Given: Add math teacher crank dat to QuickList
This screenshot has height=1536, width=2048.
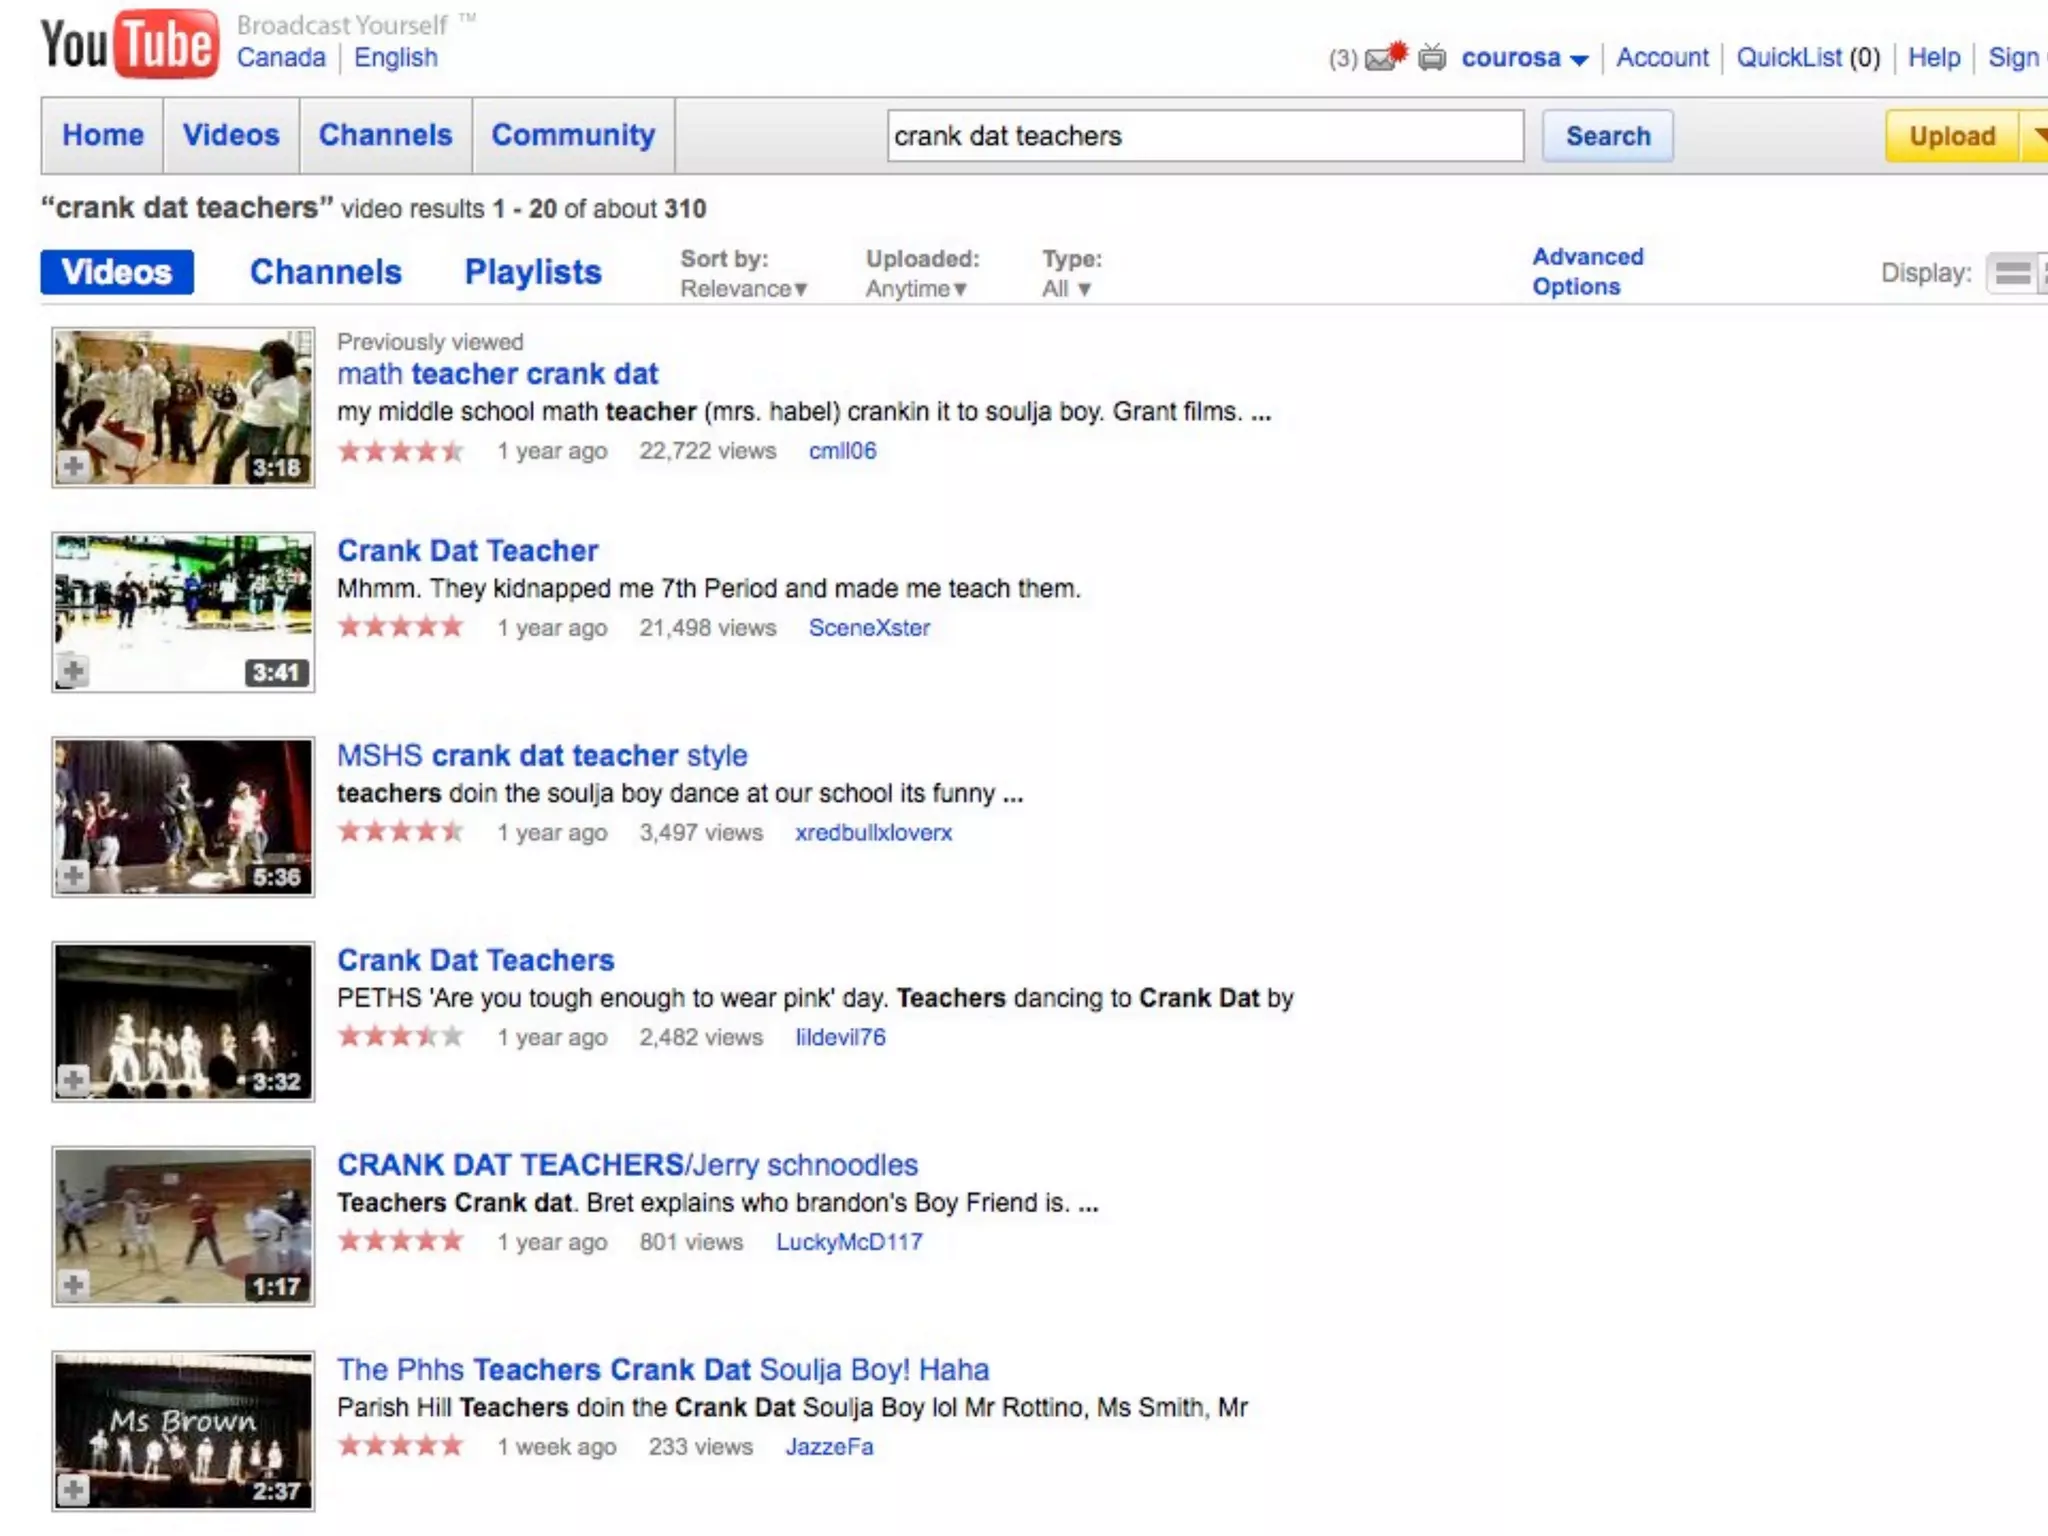Looking at the screenshot, I should coord(73,466).
